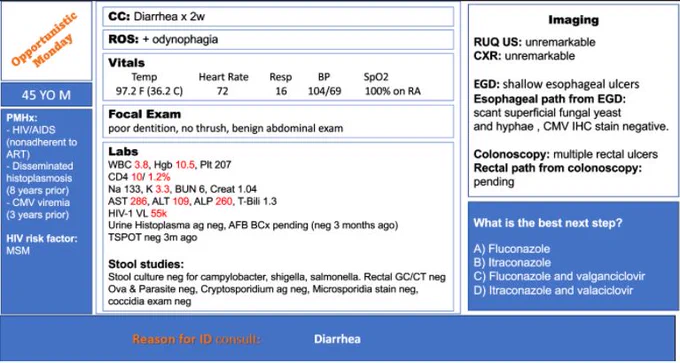The width and height of the screenshot is (680, 363).
Task: Click the 'CMV viremia (3 years prior)' entry
Action: pyautogui.click(x=38, y=209)
